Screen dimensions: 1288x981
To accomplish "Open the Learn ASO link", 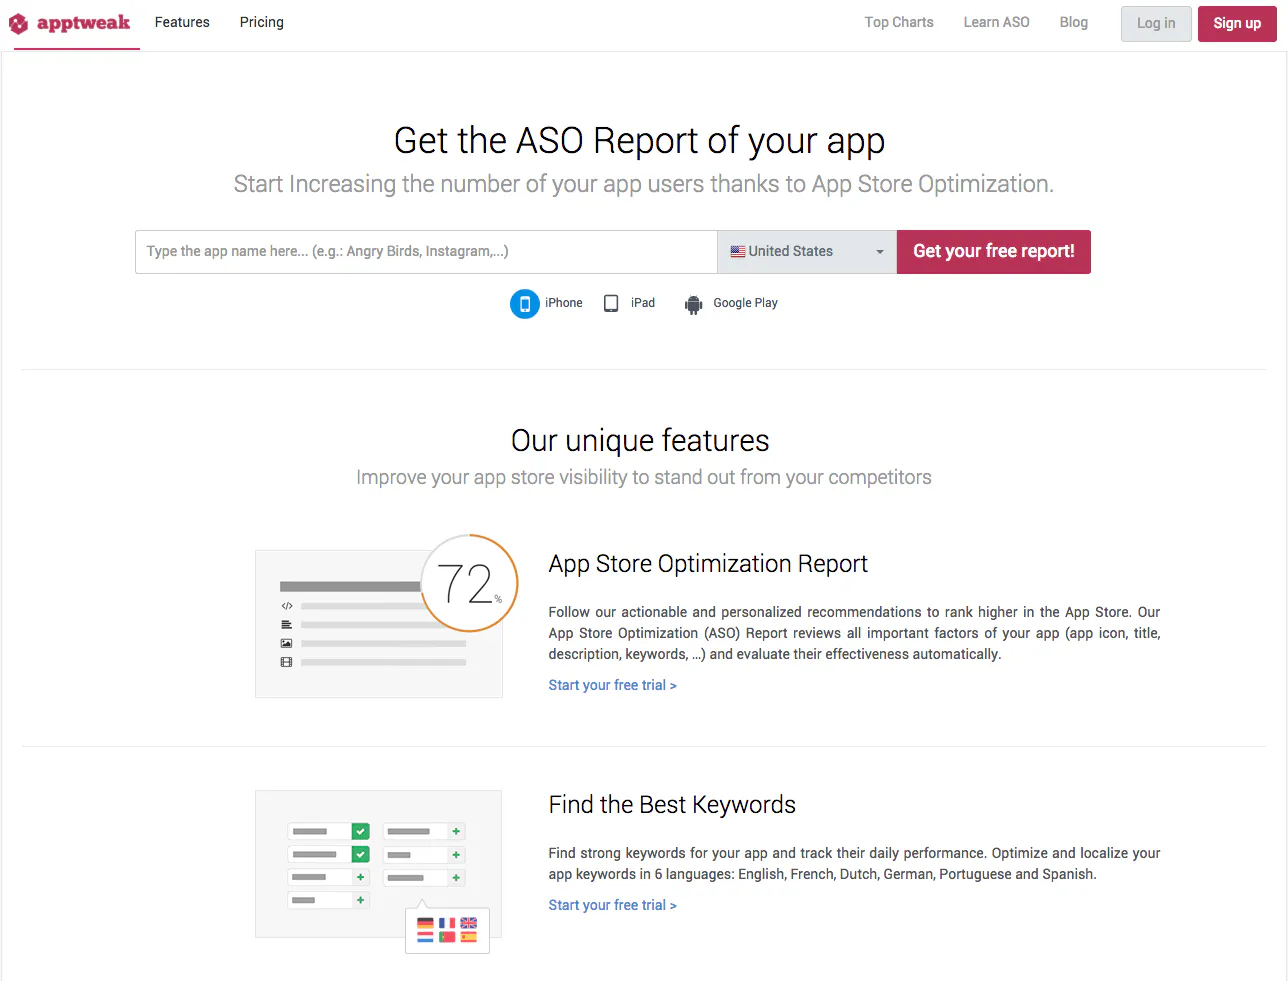I will pyautogui.click(x=996, y=22).
